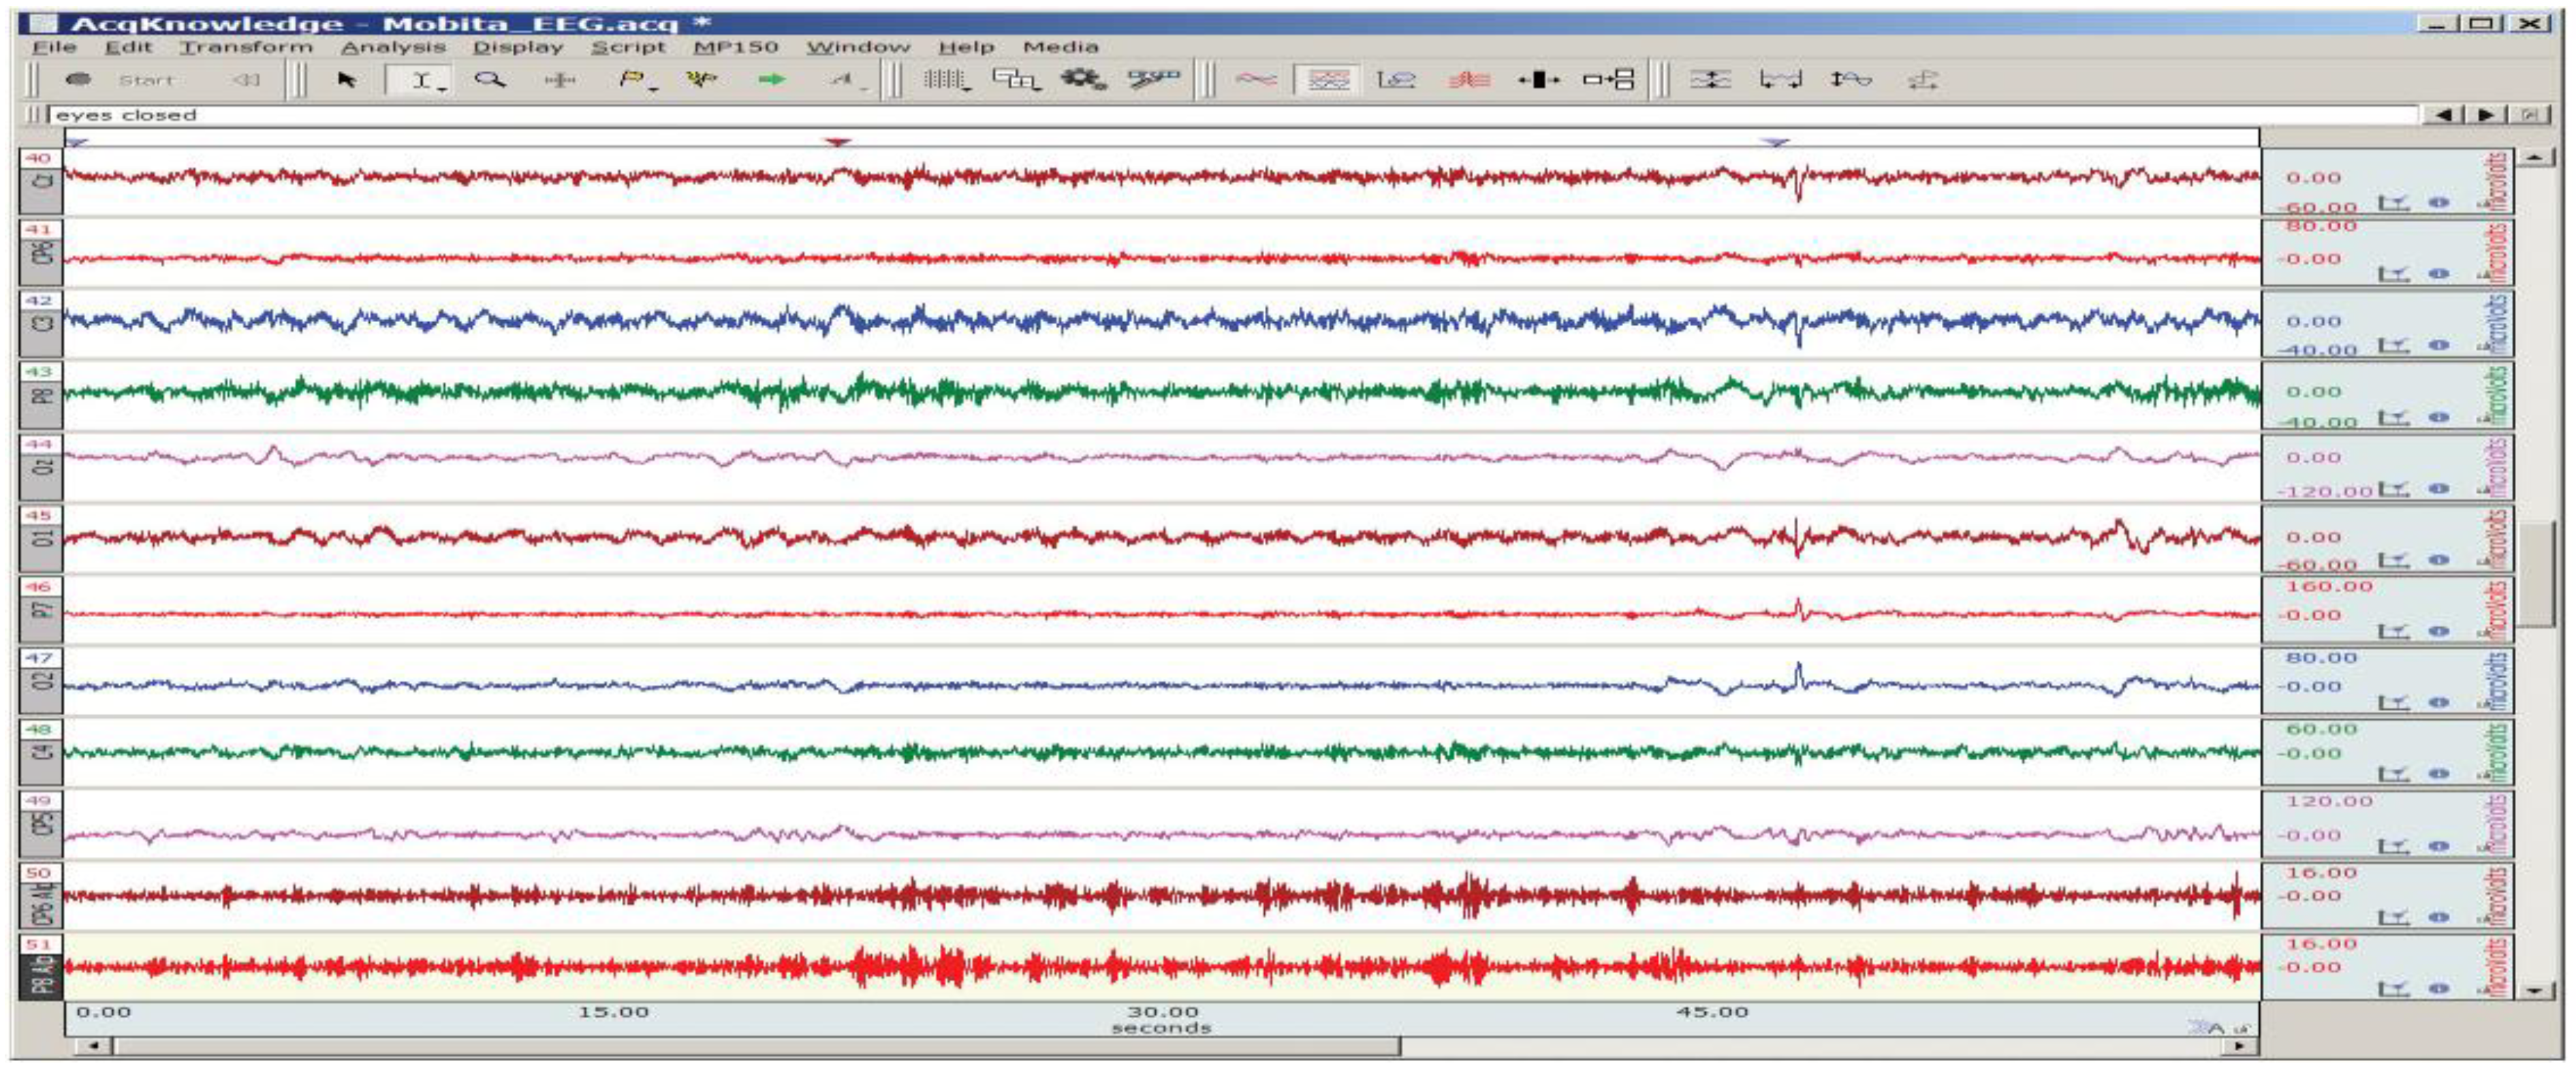2576x1070 pixels.
Task: Toggle the eye icon for channel 40
Action: point(2439,202)
